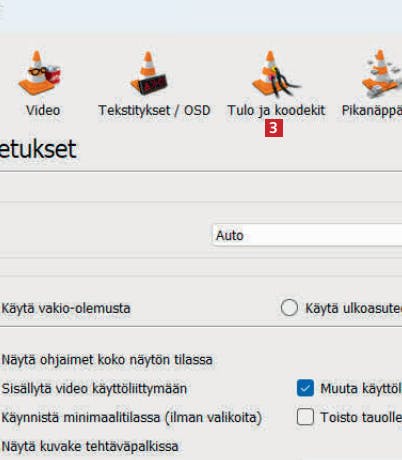Toggle Näytä ohjaimet koko näytön tilassa
Screen dimensions: 402x460
coord(107,360)
